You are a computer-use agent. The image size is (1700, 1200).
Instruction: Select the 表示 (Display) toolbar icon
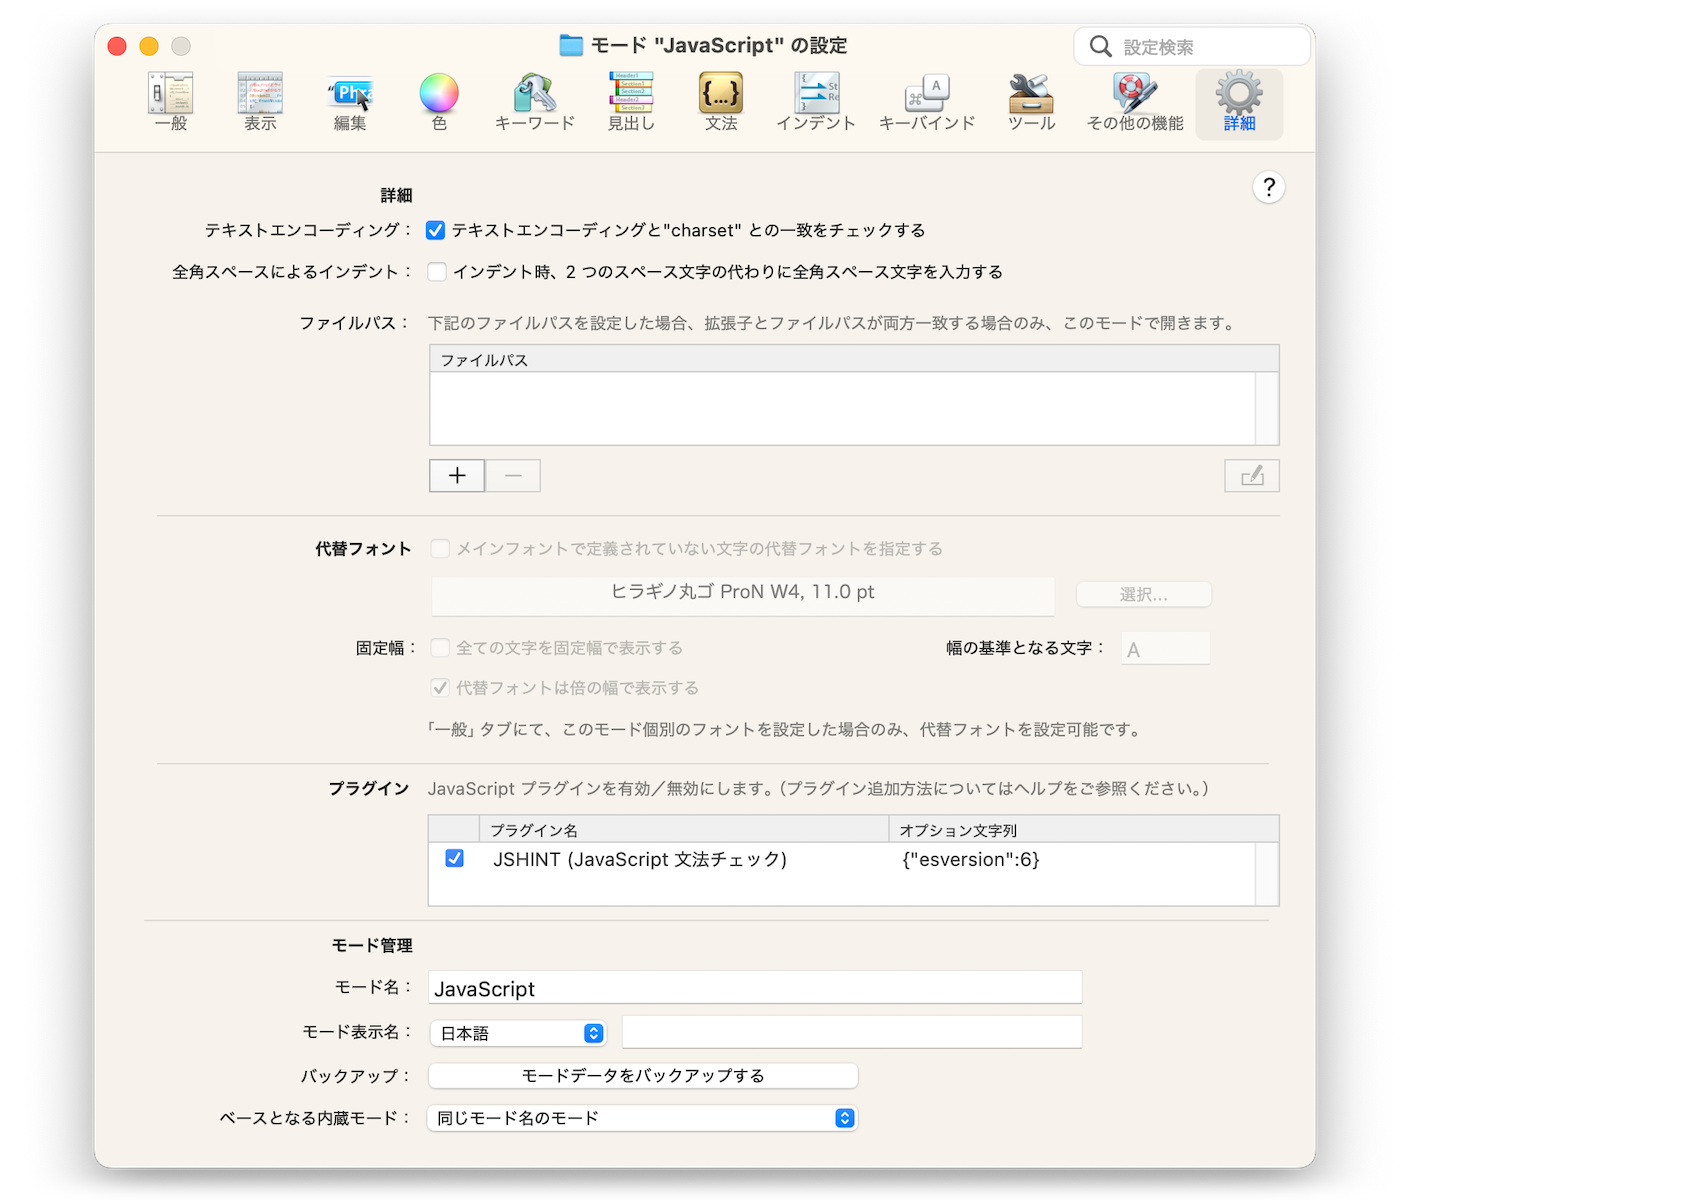[x=260, y=102]
